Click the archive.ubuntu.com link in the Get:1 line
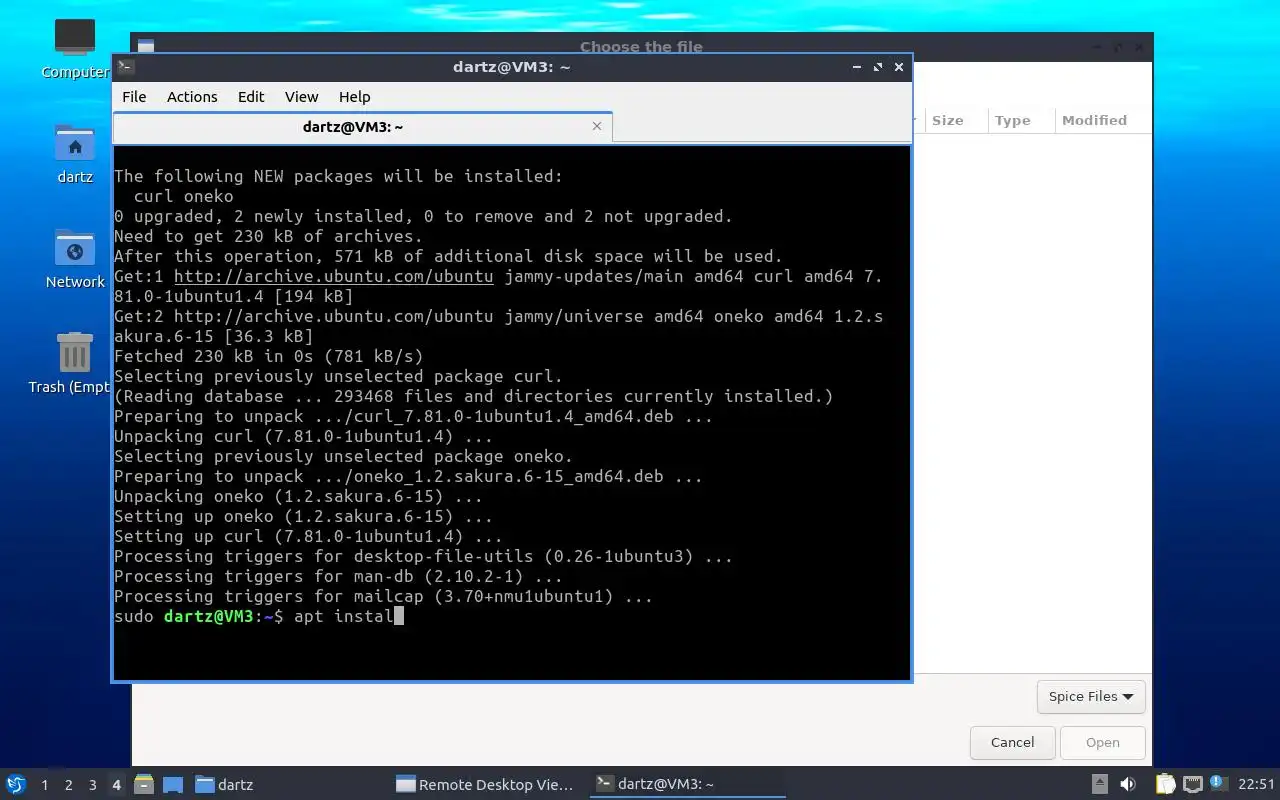Image resolution: width=1280 pixels, height=800 pixels. (333, 276)
